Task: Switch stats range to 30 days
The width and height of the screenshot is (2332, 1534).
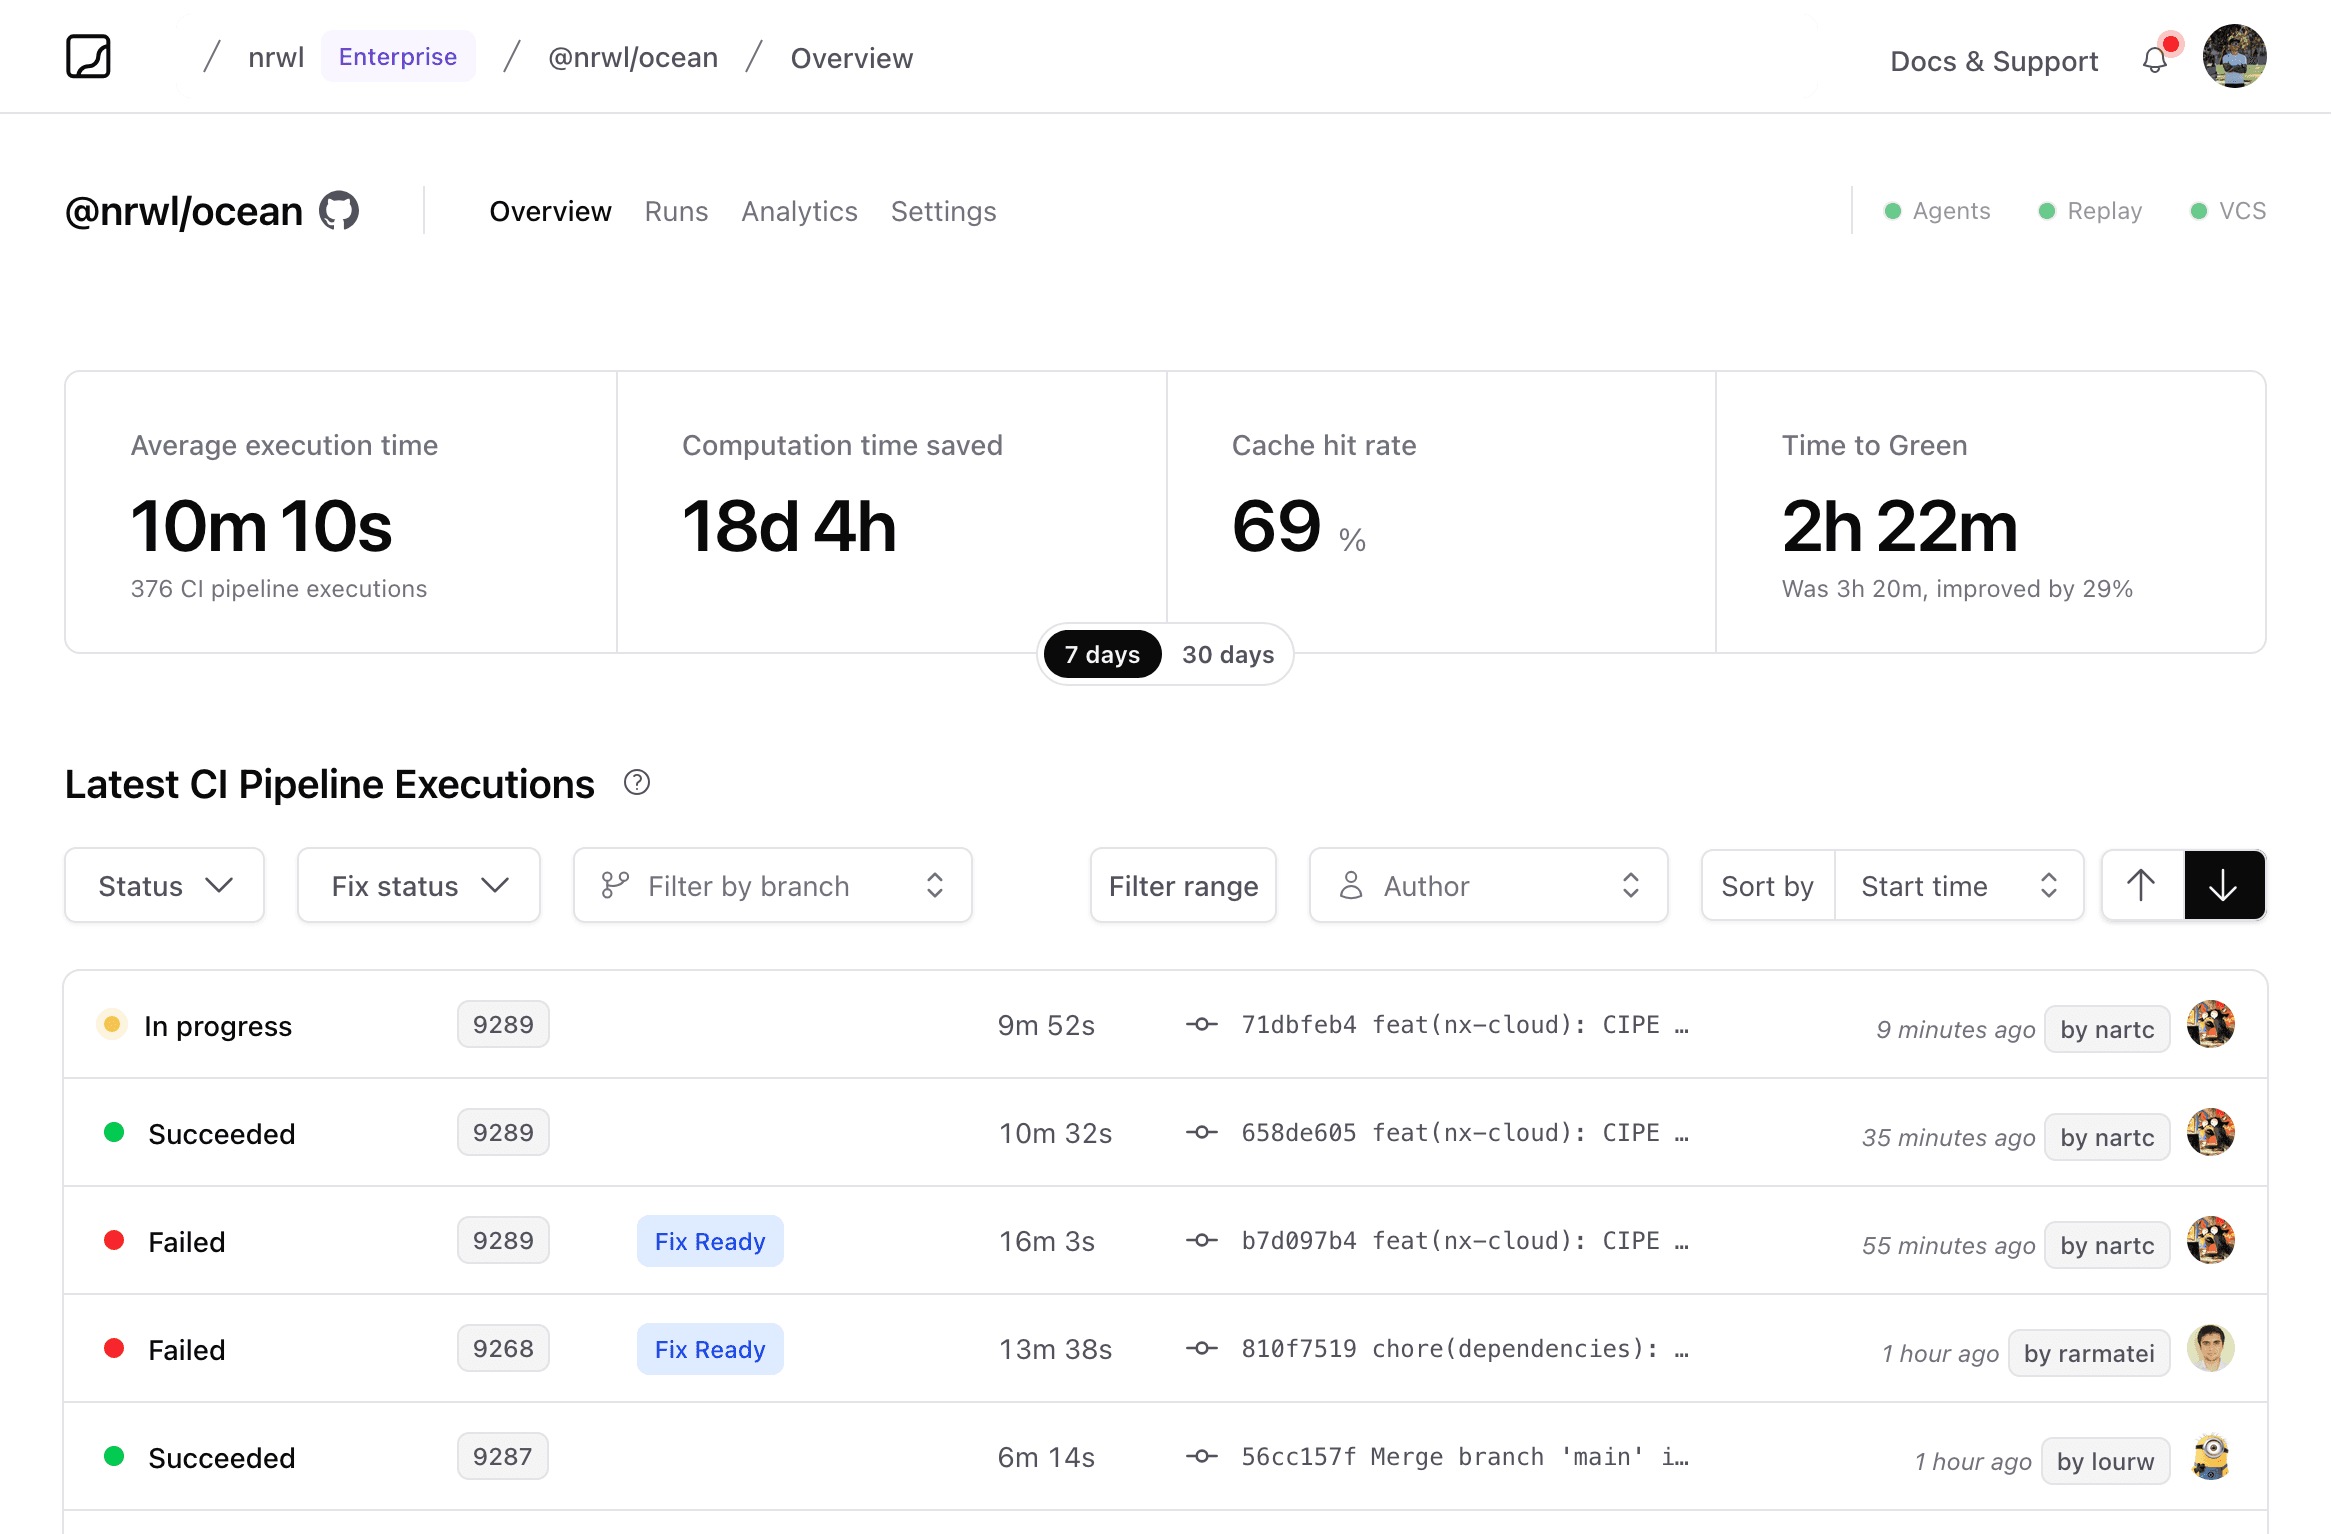Action: point(1227,655)
